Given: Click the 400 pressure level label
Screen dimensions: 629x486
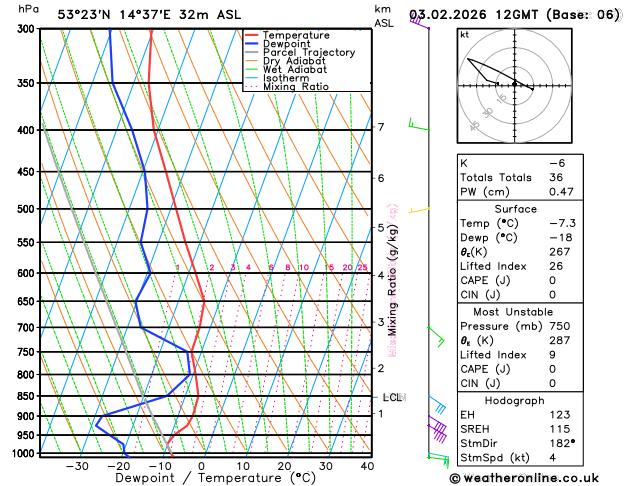Looking at the screenshot, I should (28, 130).
